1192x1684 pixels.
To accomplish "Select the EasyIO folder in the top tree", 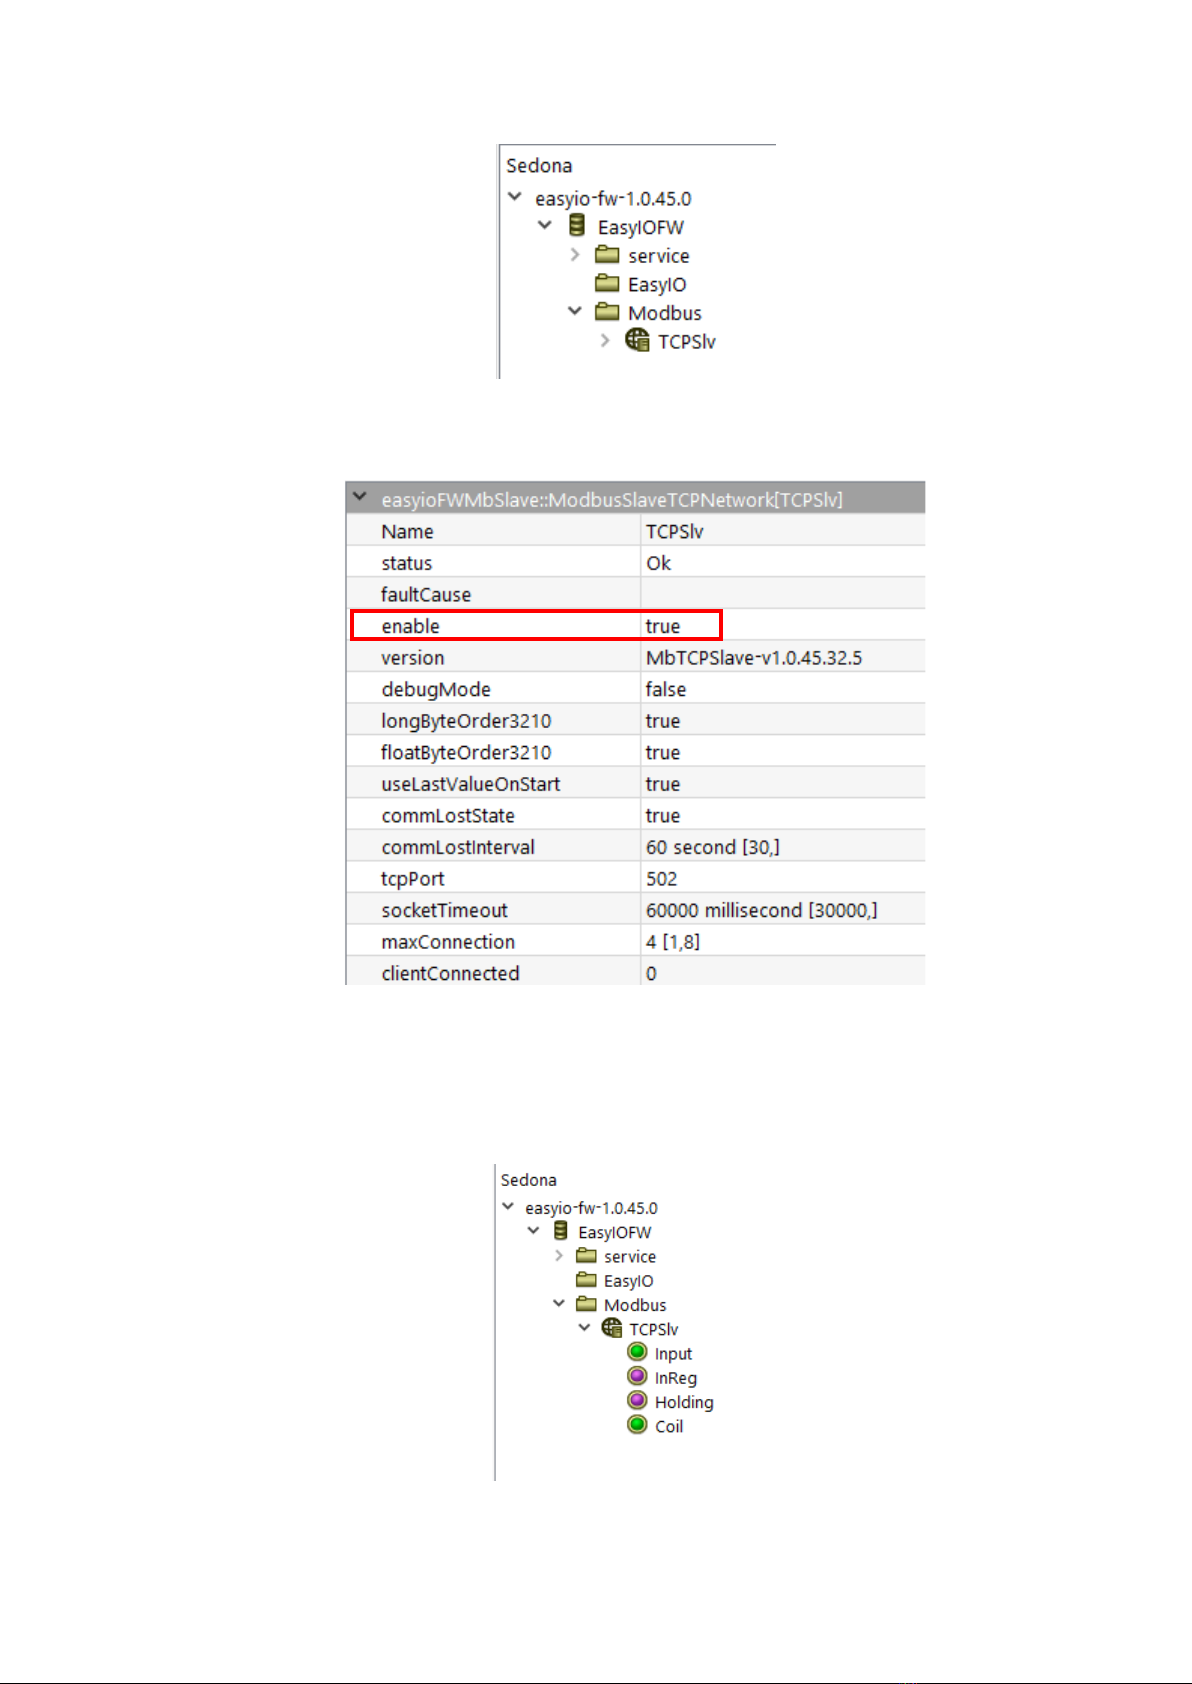I will (x=656, y=285).
